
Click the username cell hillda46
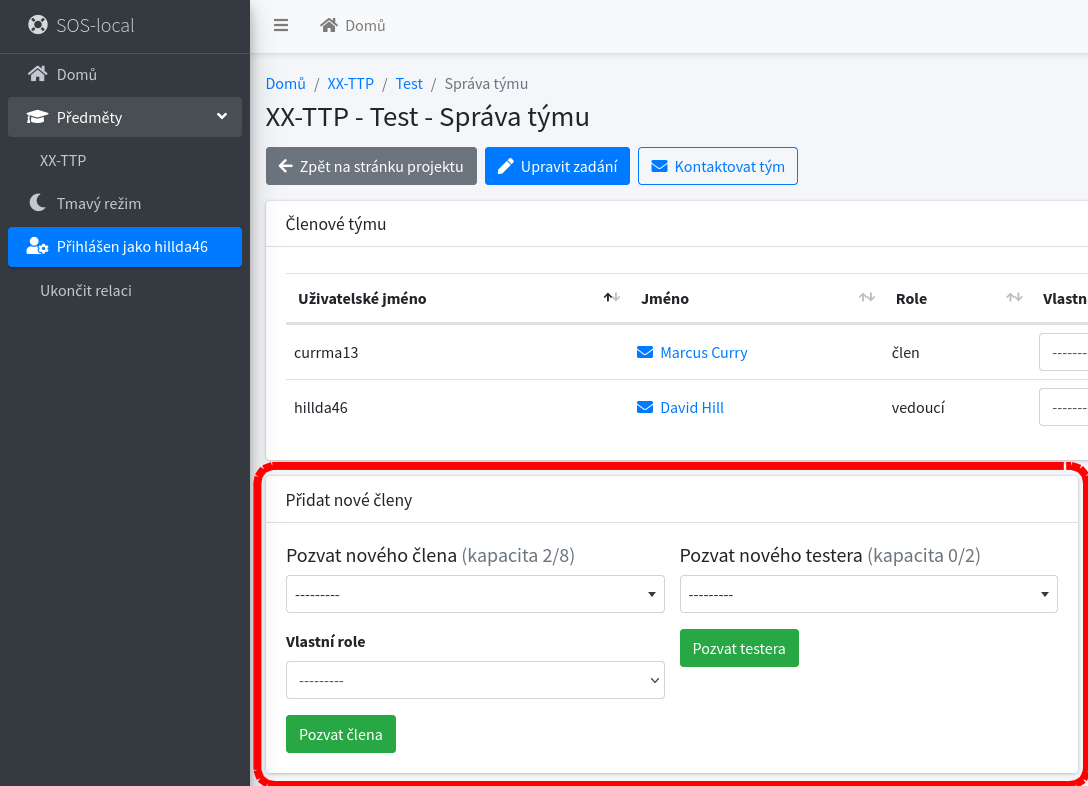point(321,407)
